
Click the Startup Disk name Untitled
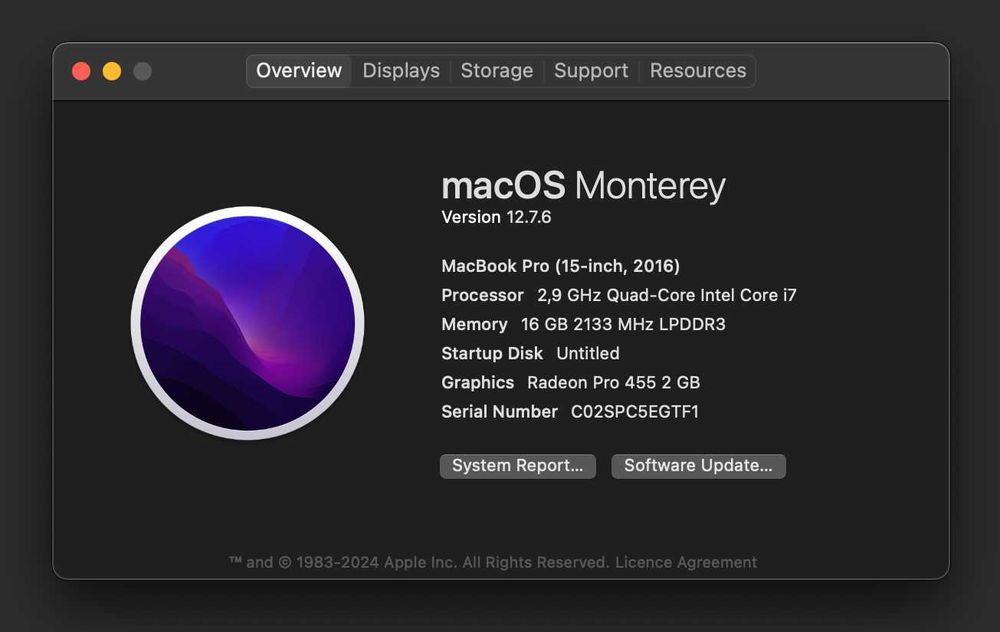[588, 353]
